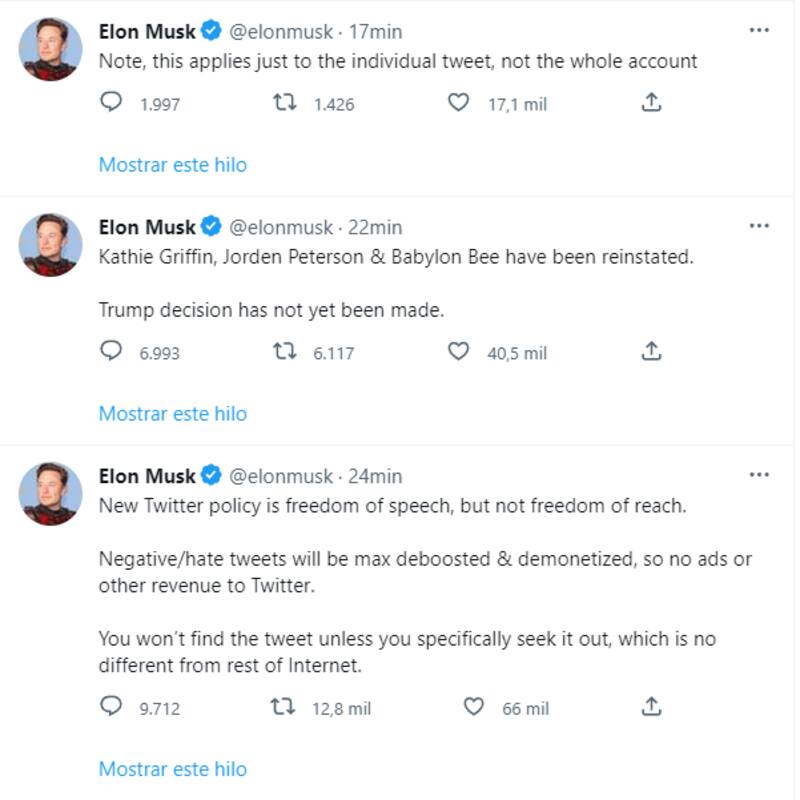Screen dimensions: 800x800
Task: Like the 17min tweet with 17,1 mil likes
Action: pos(458,103)
